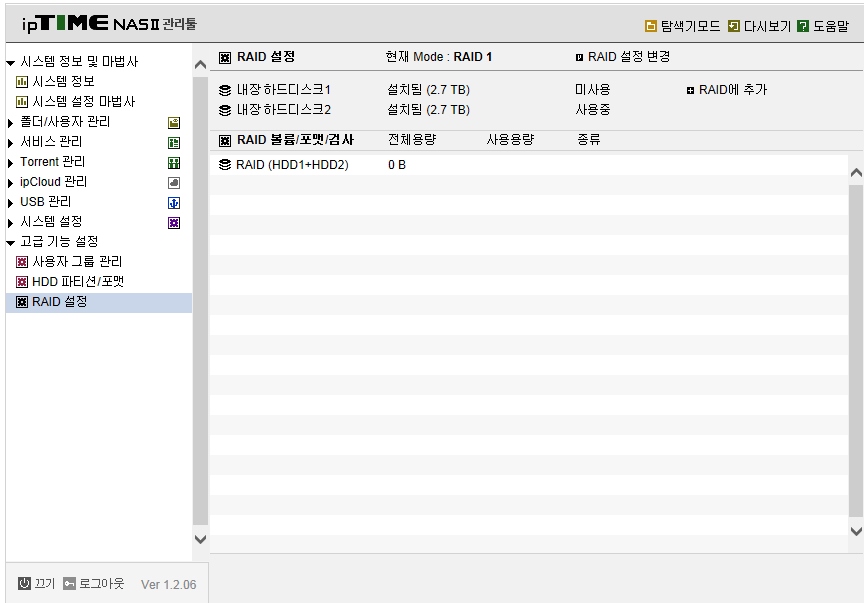The height and width of the screenshot is (603, 864).
Task: Click the Ver 1.2.06 version text
Action: click(x=169, y=584)
